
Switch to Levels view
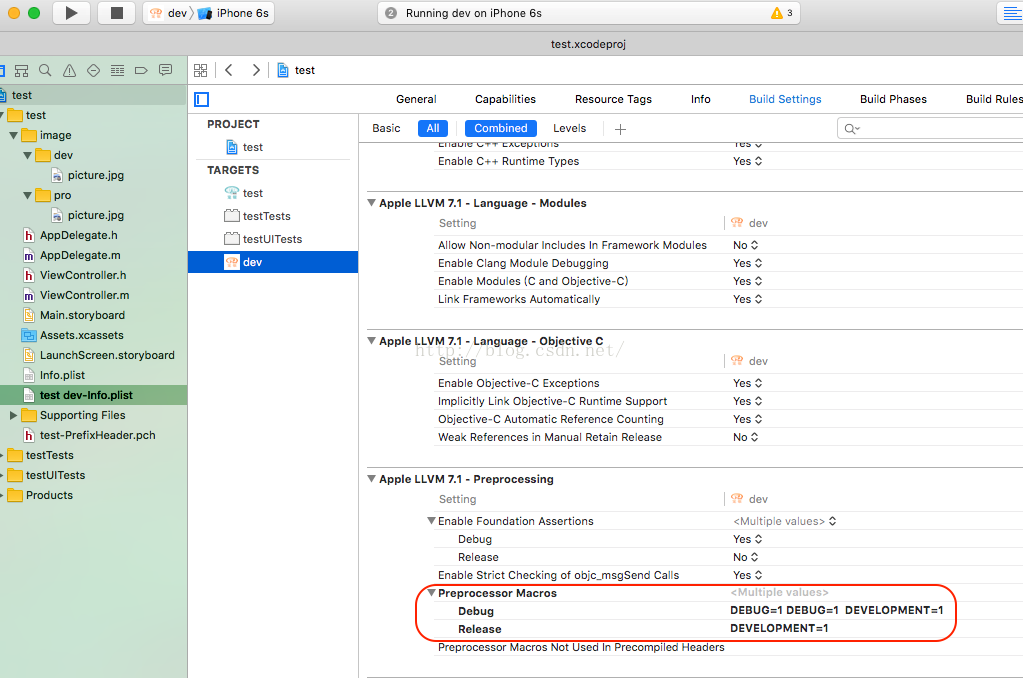pos(570,128)
